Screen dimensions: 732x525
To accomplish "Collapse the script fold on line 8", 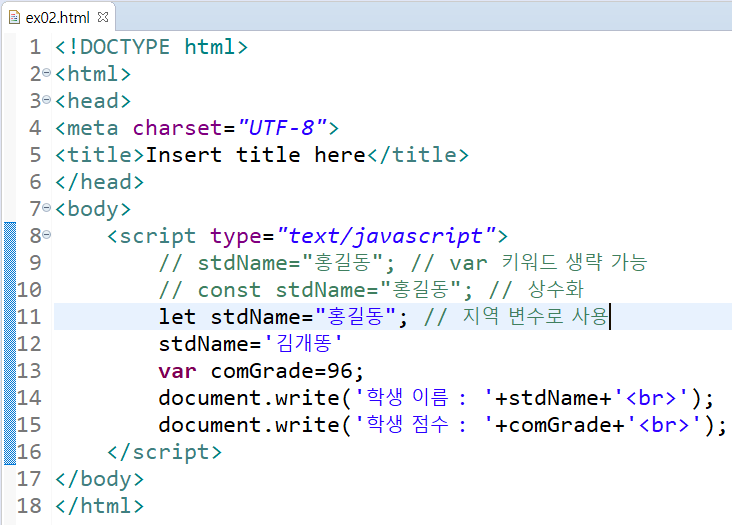I will (46, 235).
